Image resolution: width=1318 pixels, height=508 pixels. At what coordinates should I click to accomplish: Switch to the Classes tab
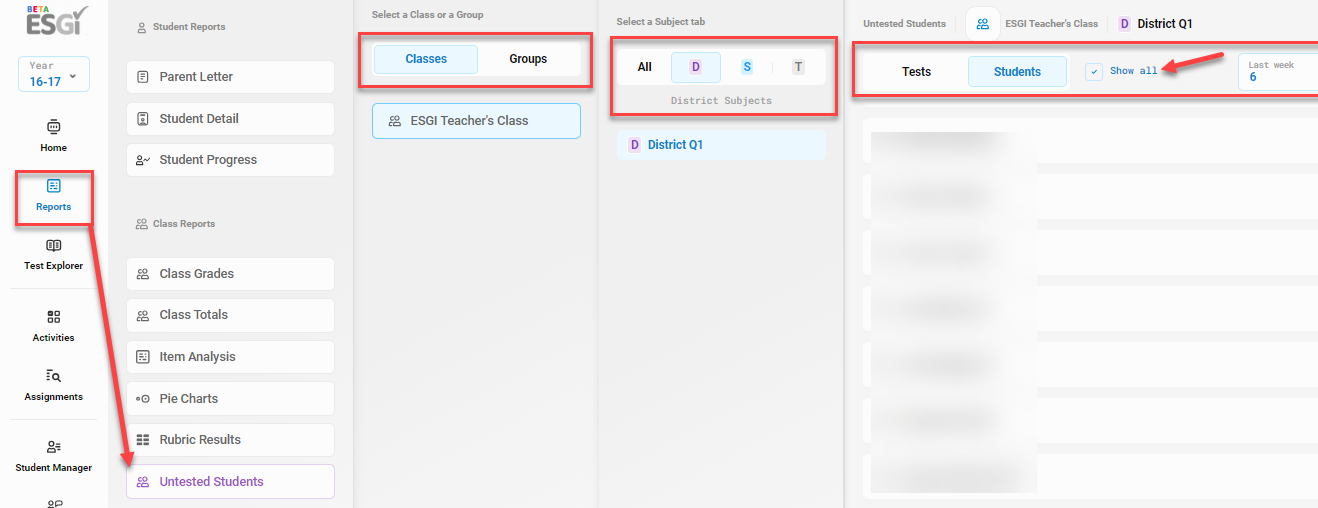(x=426, y=59)
